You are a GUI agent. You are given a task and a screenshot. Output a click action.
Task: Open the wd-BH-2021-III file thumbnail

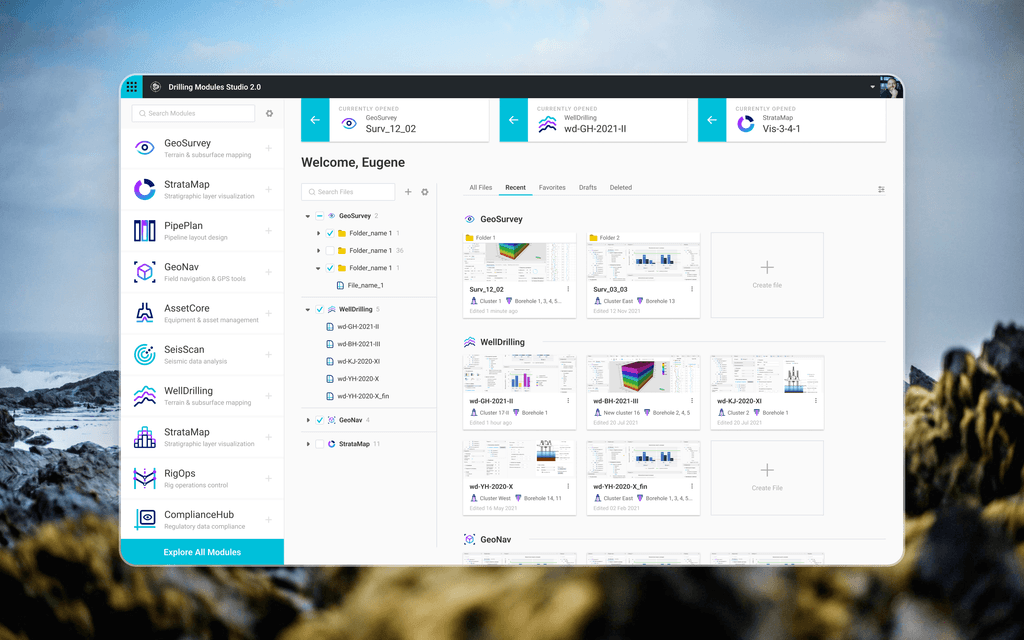point(643,375)
